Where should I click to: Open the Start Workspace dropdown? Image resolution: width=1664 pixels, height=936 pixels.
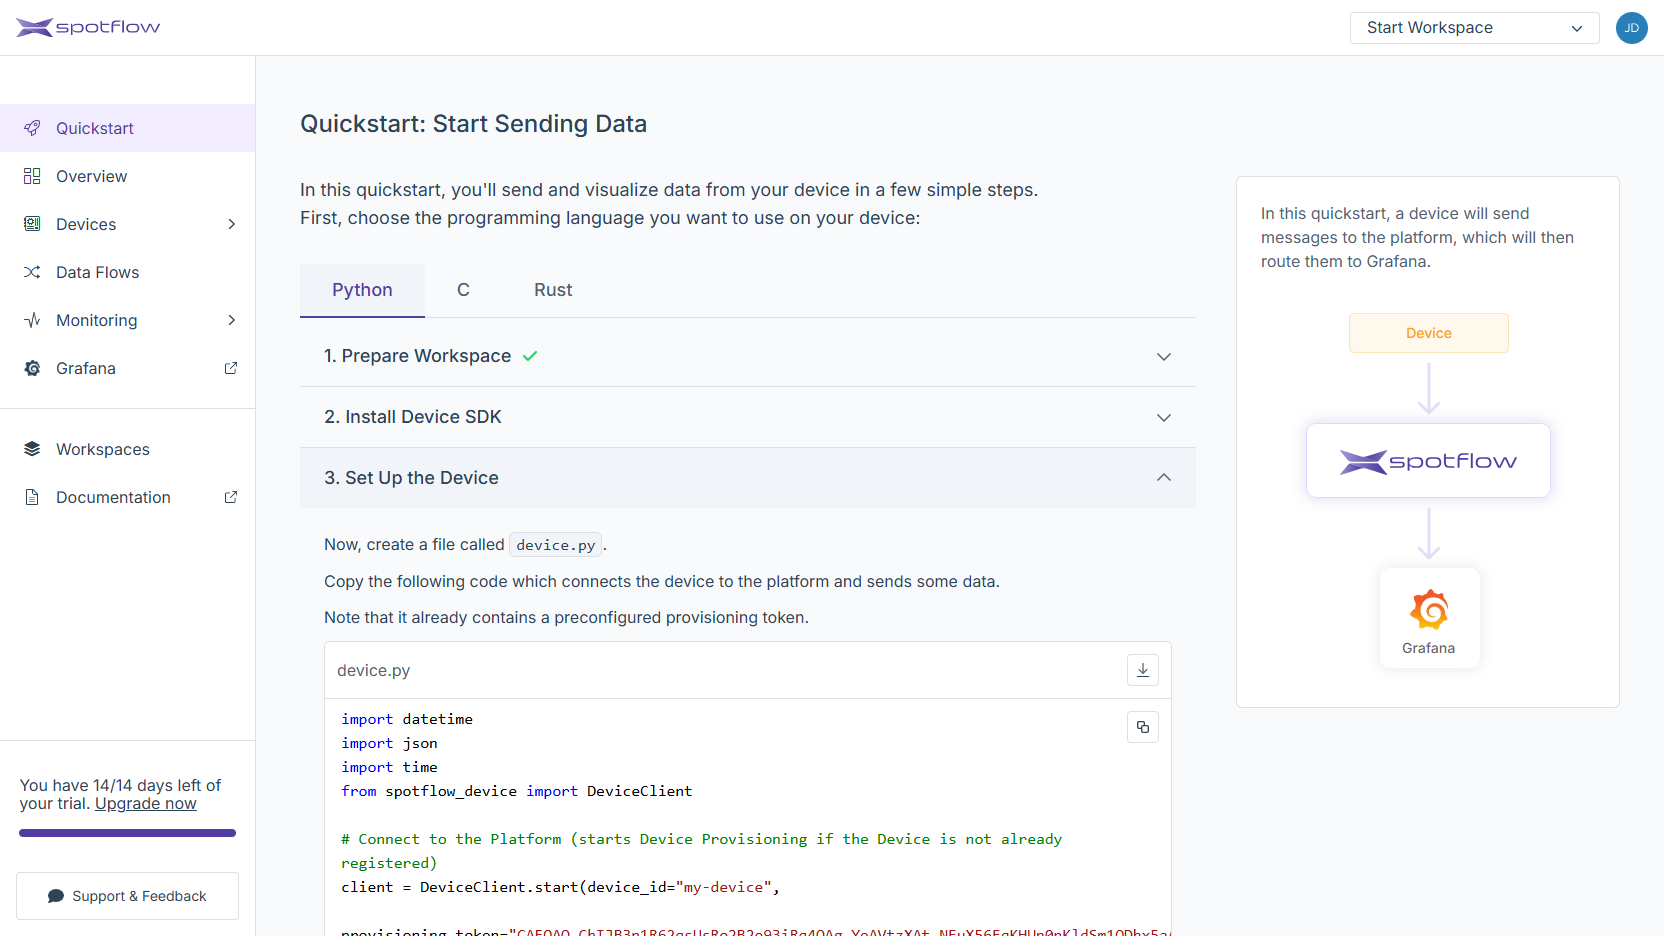[1474, 28]
